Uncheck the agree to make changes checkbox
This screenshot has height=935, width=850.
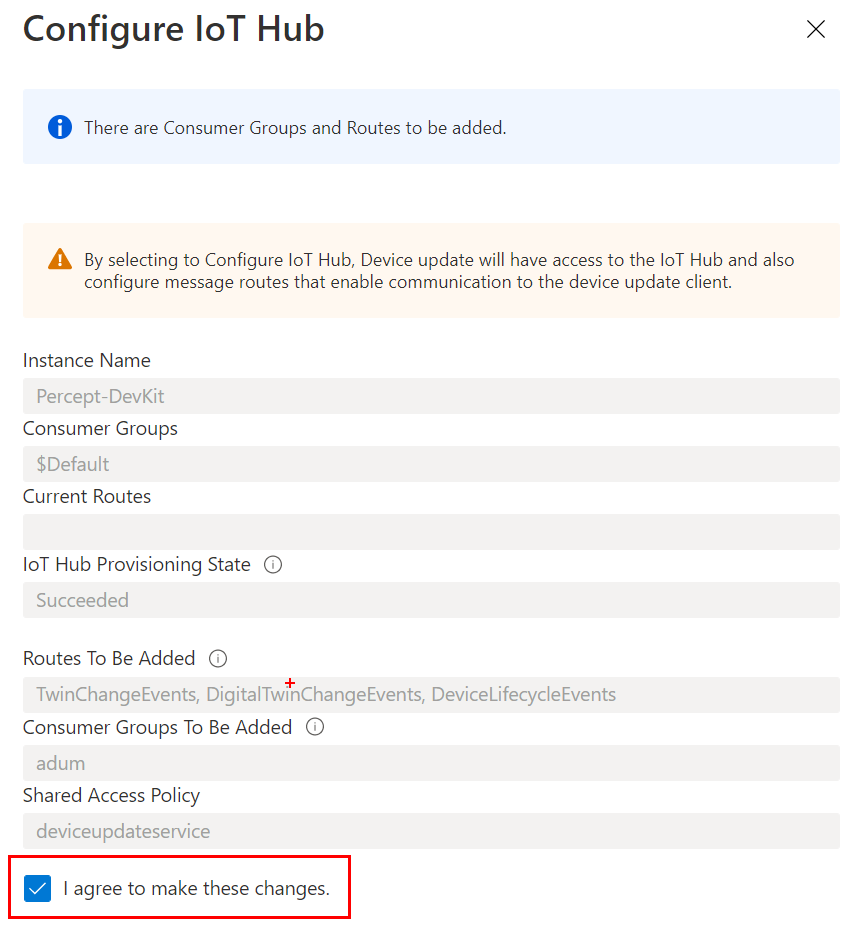pos(38,888)
